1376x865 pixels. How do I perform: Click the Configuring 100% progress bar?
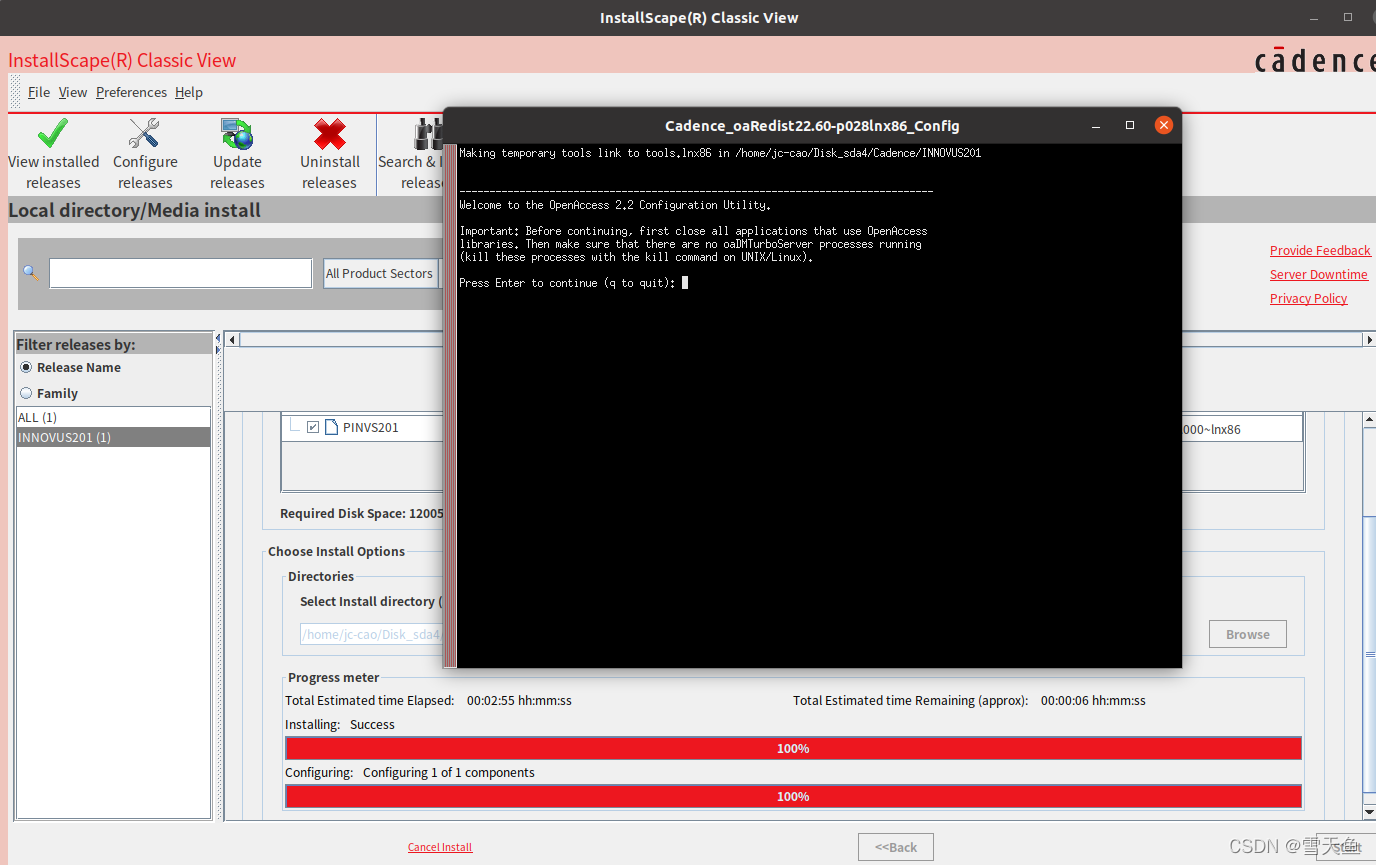coord(793,796)
